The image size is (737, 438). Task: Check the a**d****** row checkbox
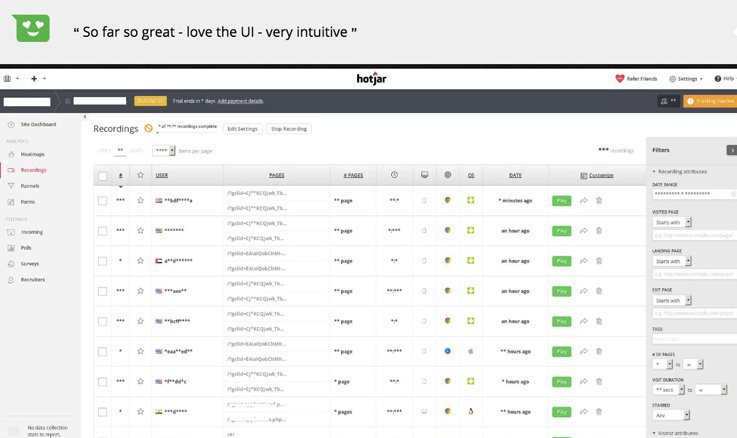pos(102,261)
